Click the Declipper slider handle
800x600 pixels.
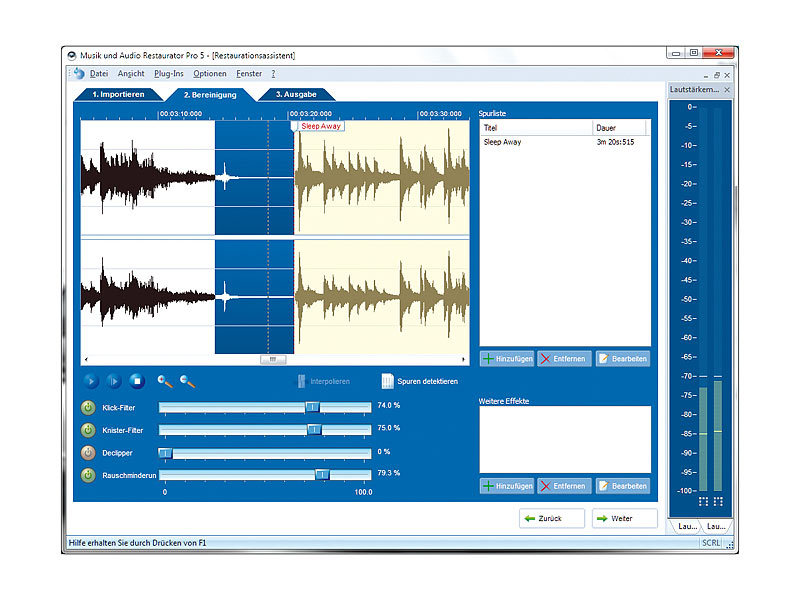[165, 453]
